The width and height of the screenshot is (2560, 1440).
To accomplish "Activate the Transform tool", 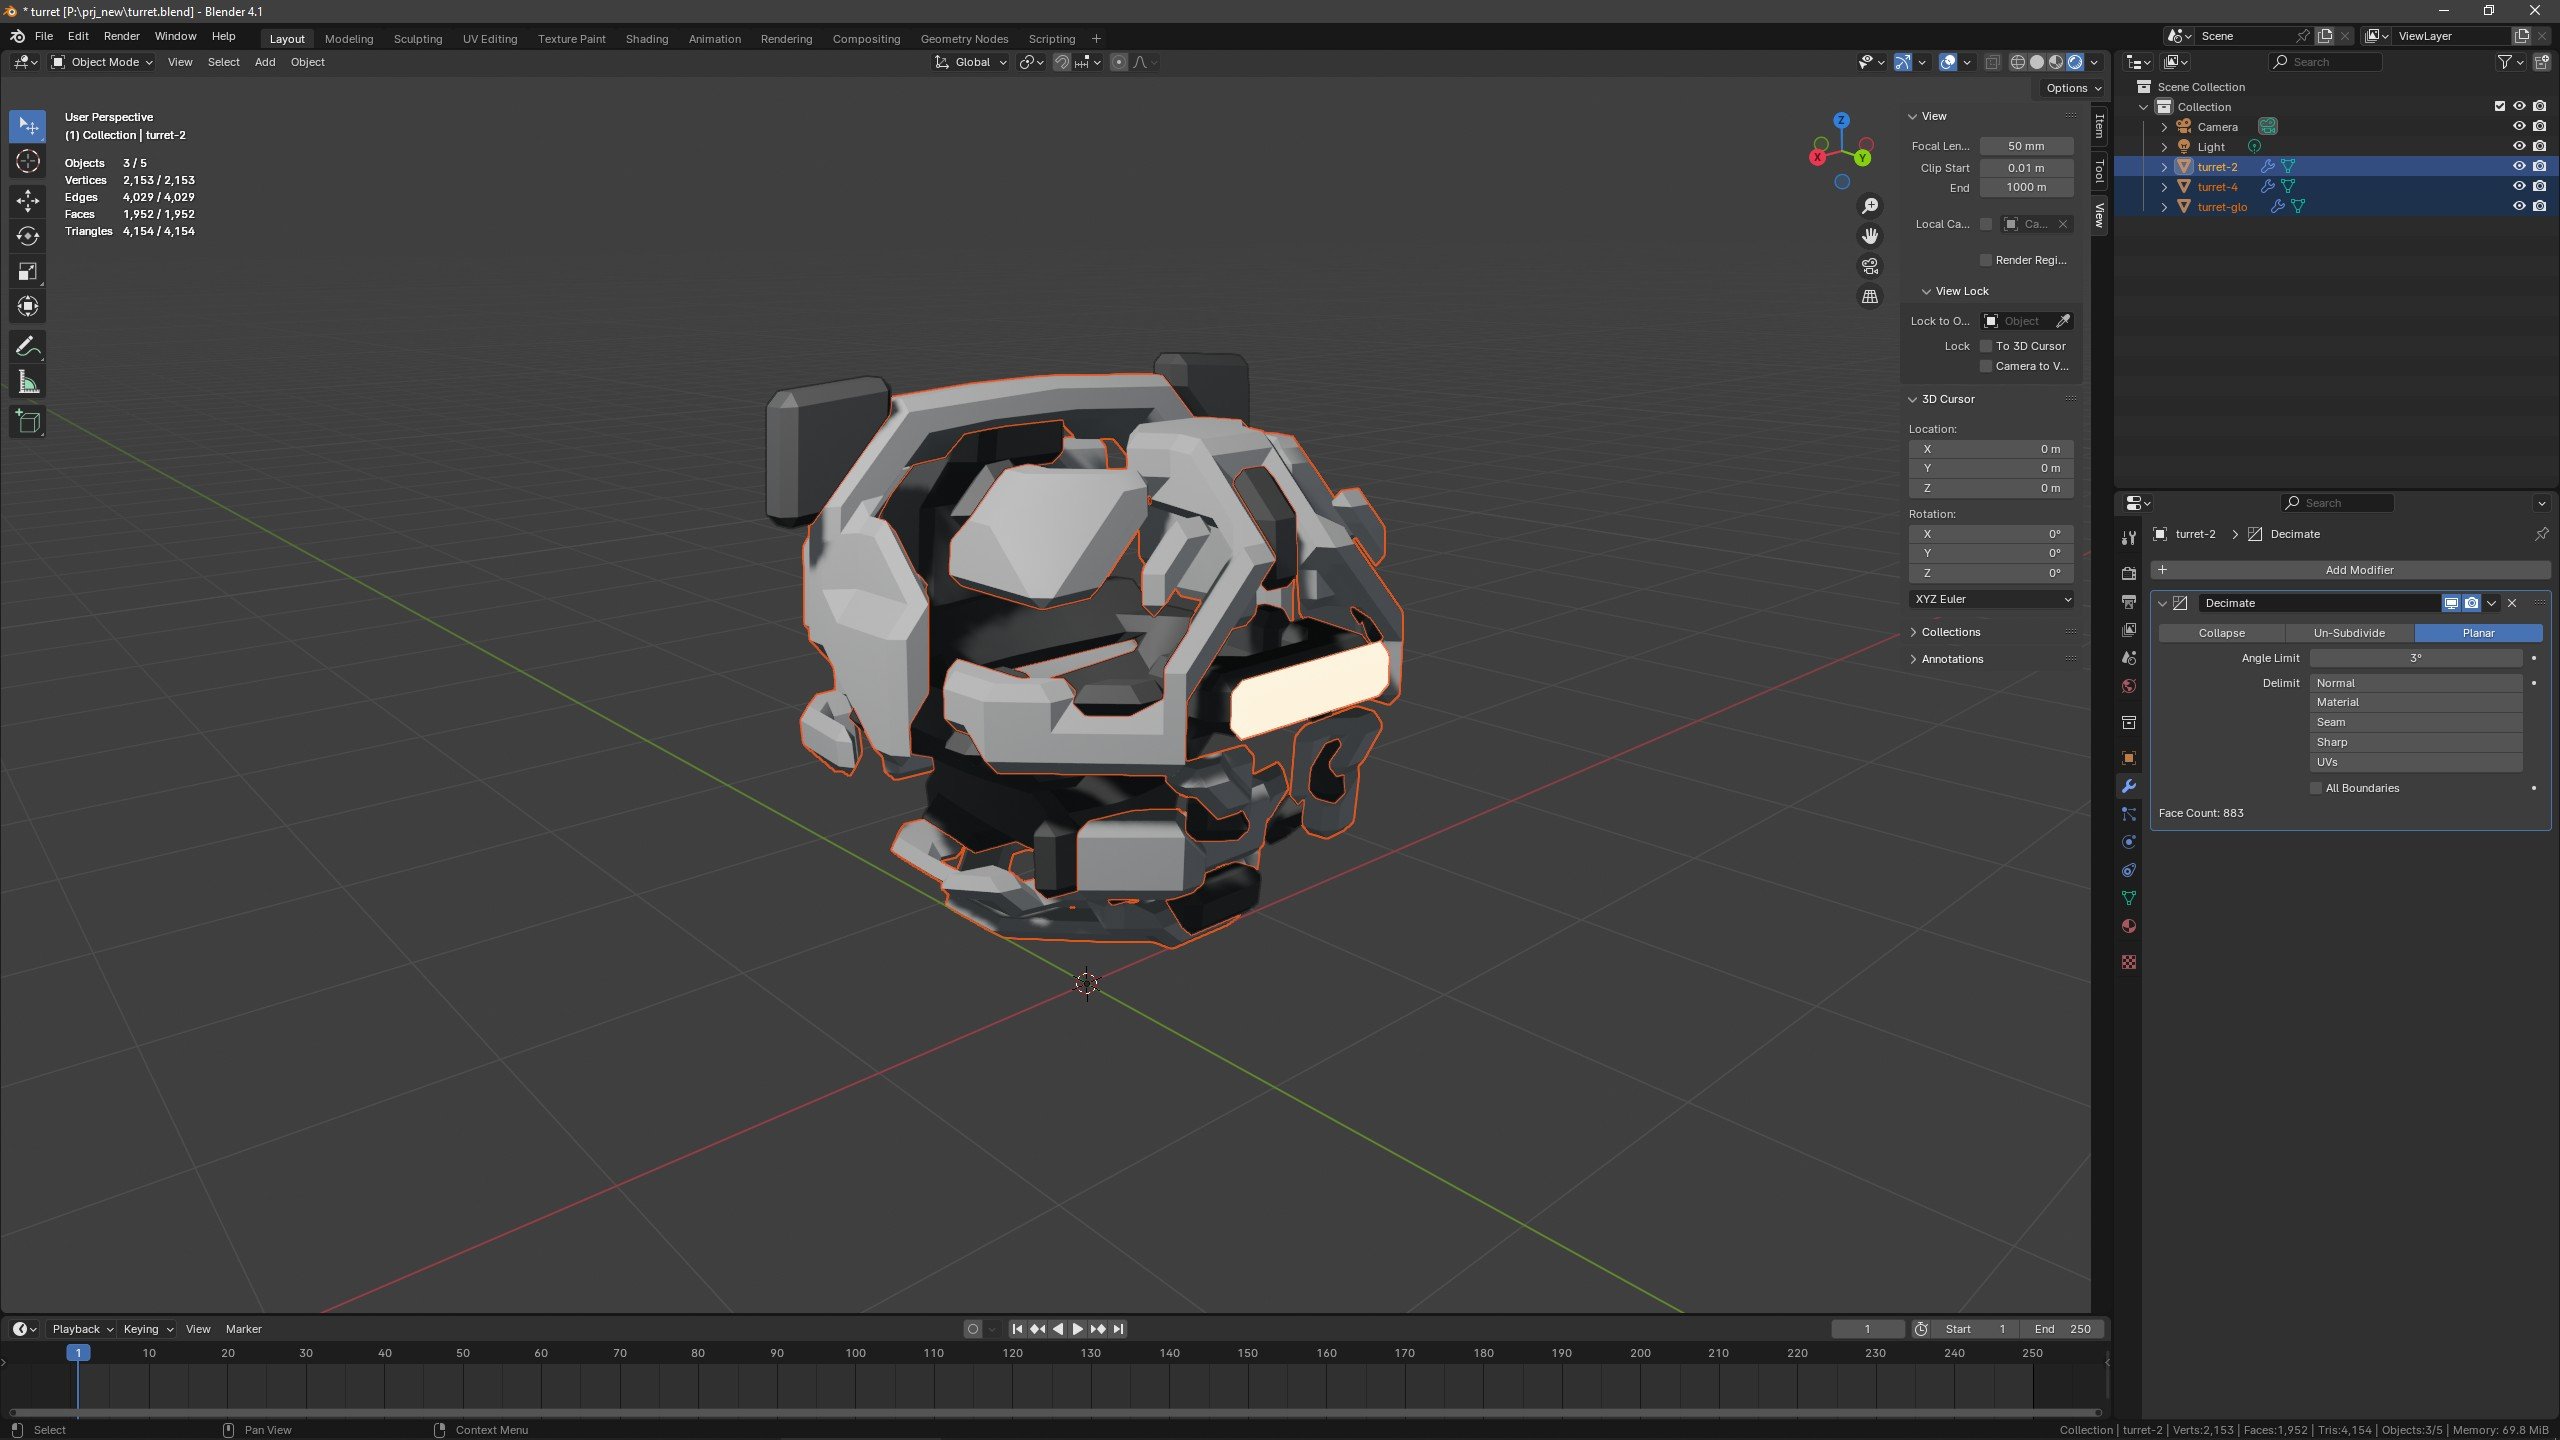I will pos(28,306).
